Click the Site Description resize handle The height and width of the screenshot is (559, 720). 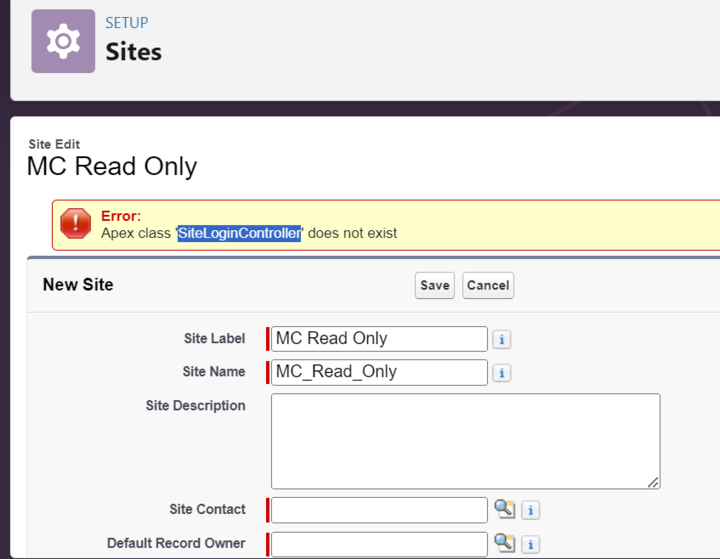click(653, 482)
